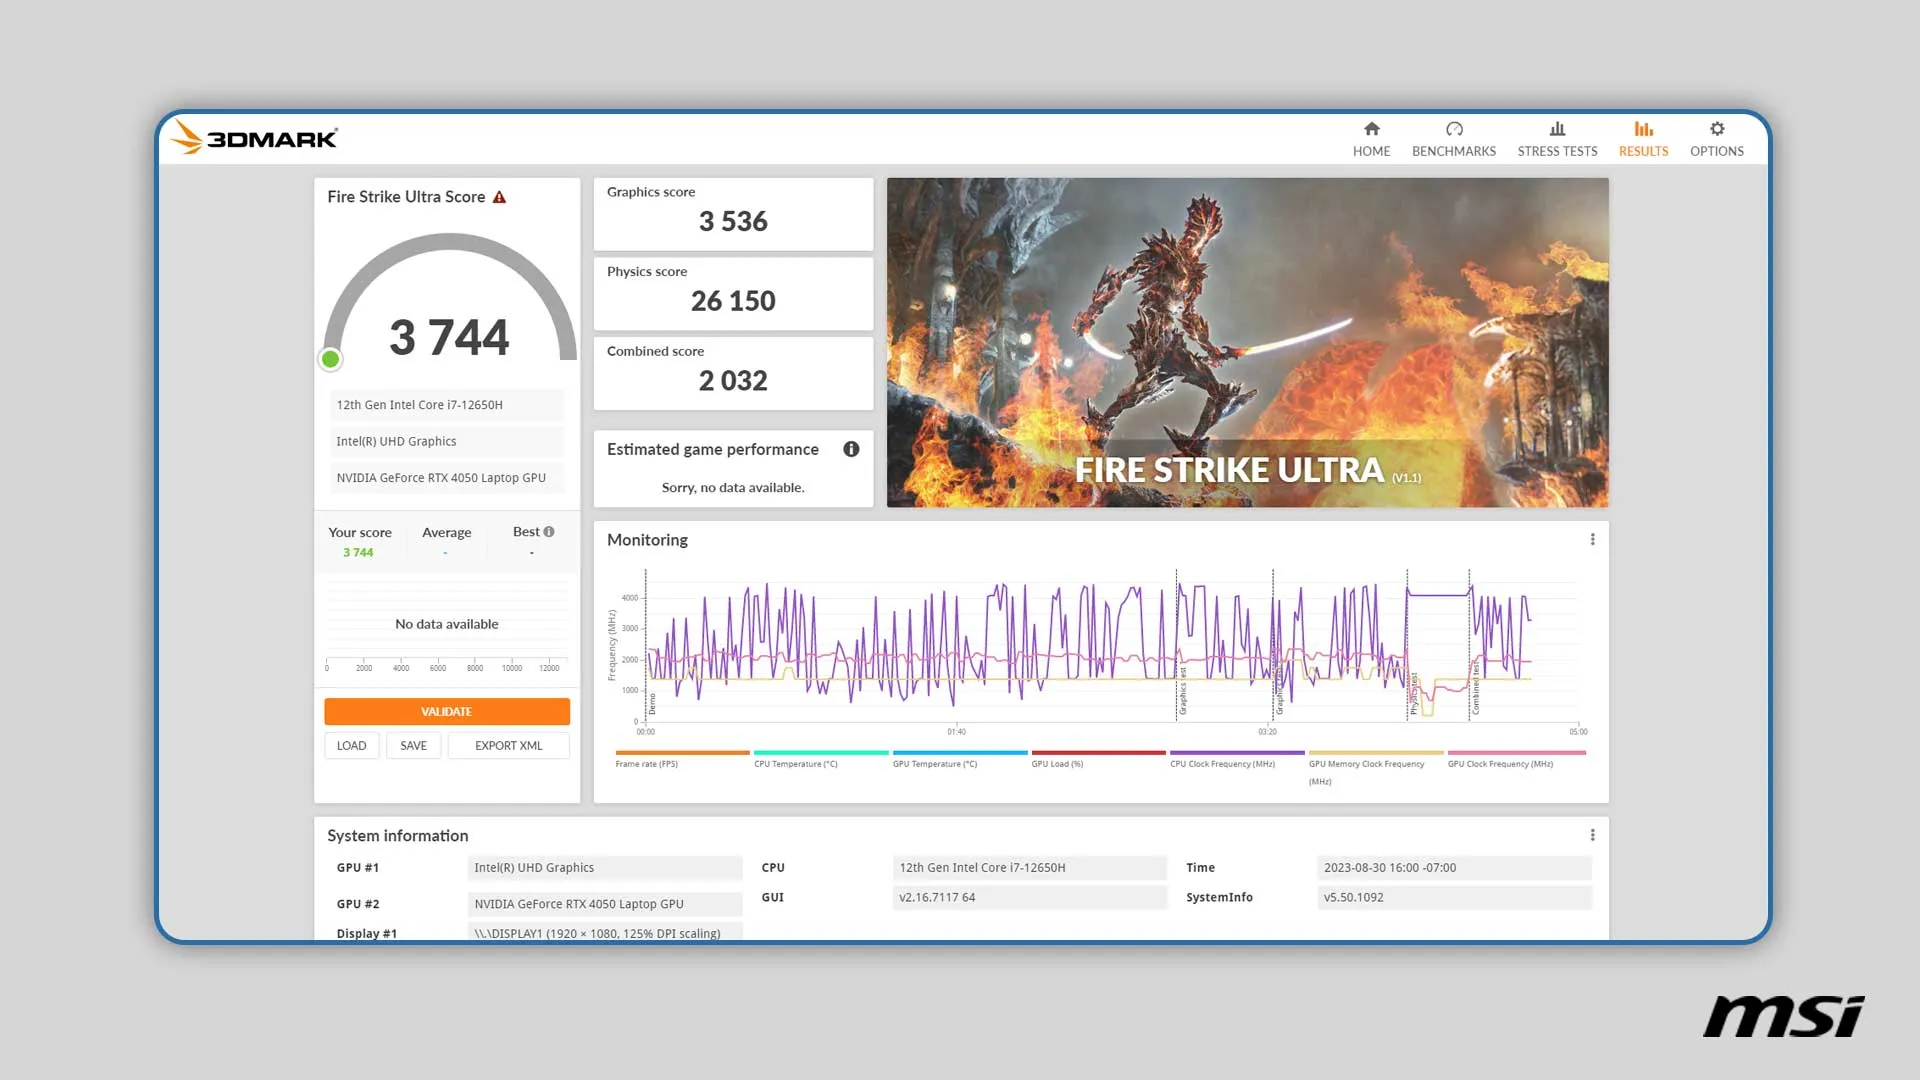Screen dimensions: 1920x1080
Task: Click the Sorry, no data available message
Action: (733, 488)
